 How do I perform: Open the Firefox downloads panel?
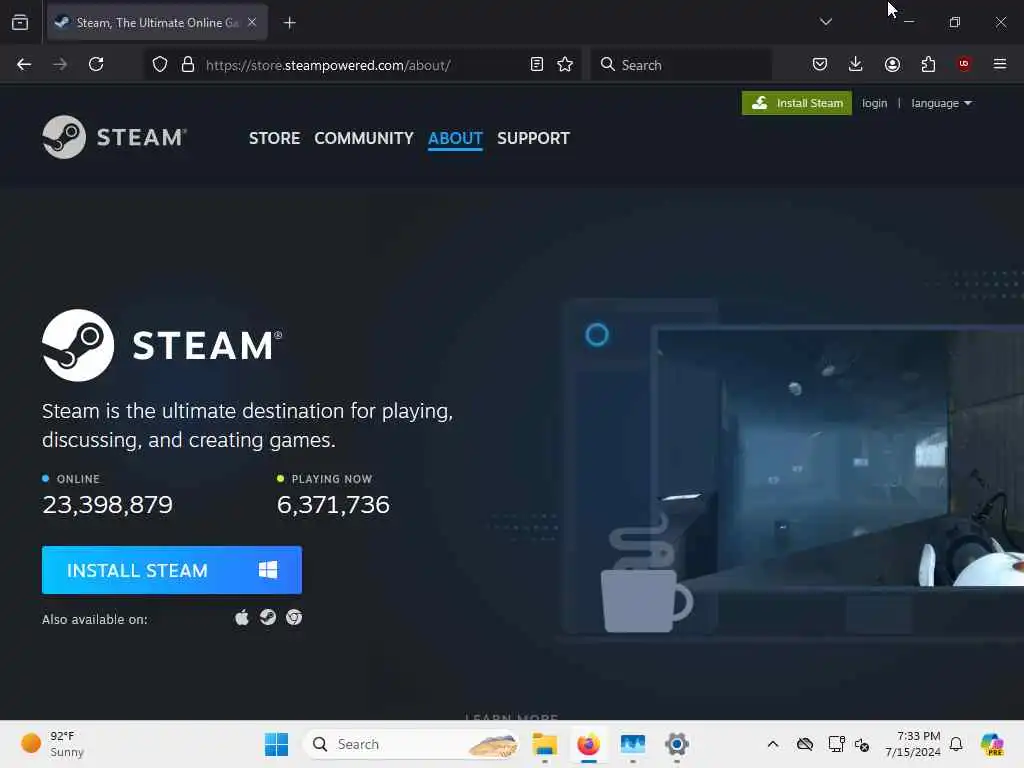click(x=856, y=64)
